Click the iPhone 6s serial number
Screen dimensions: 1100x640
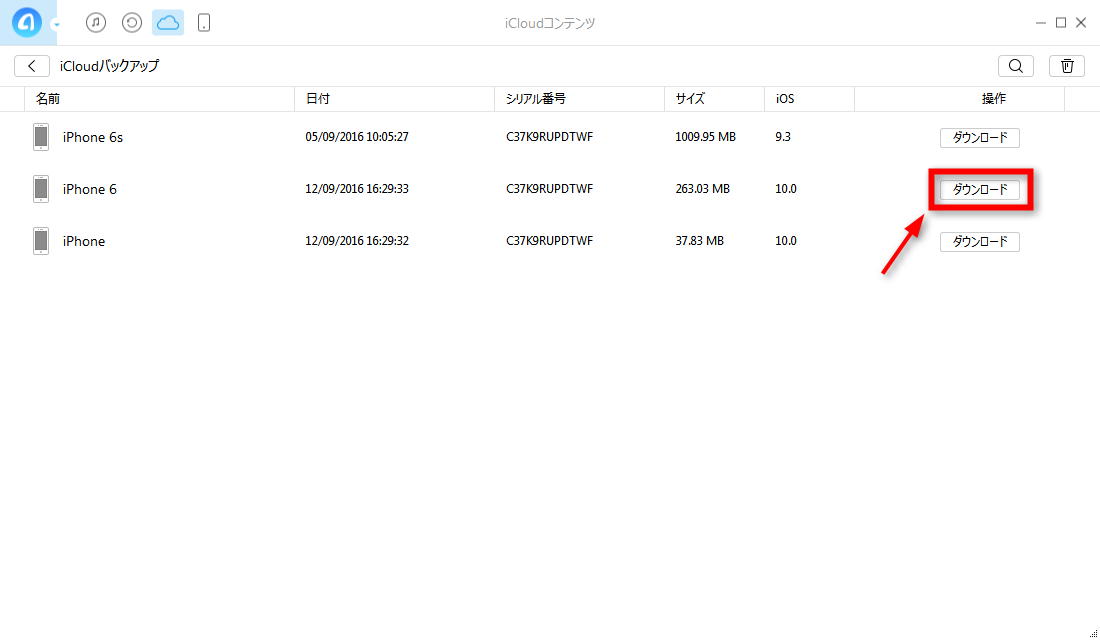549,137
